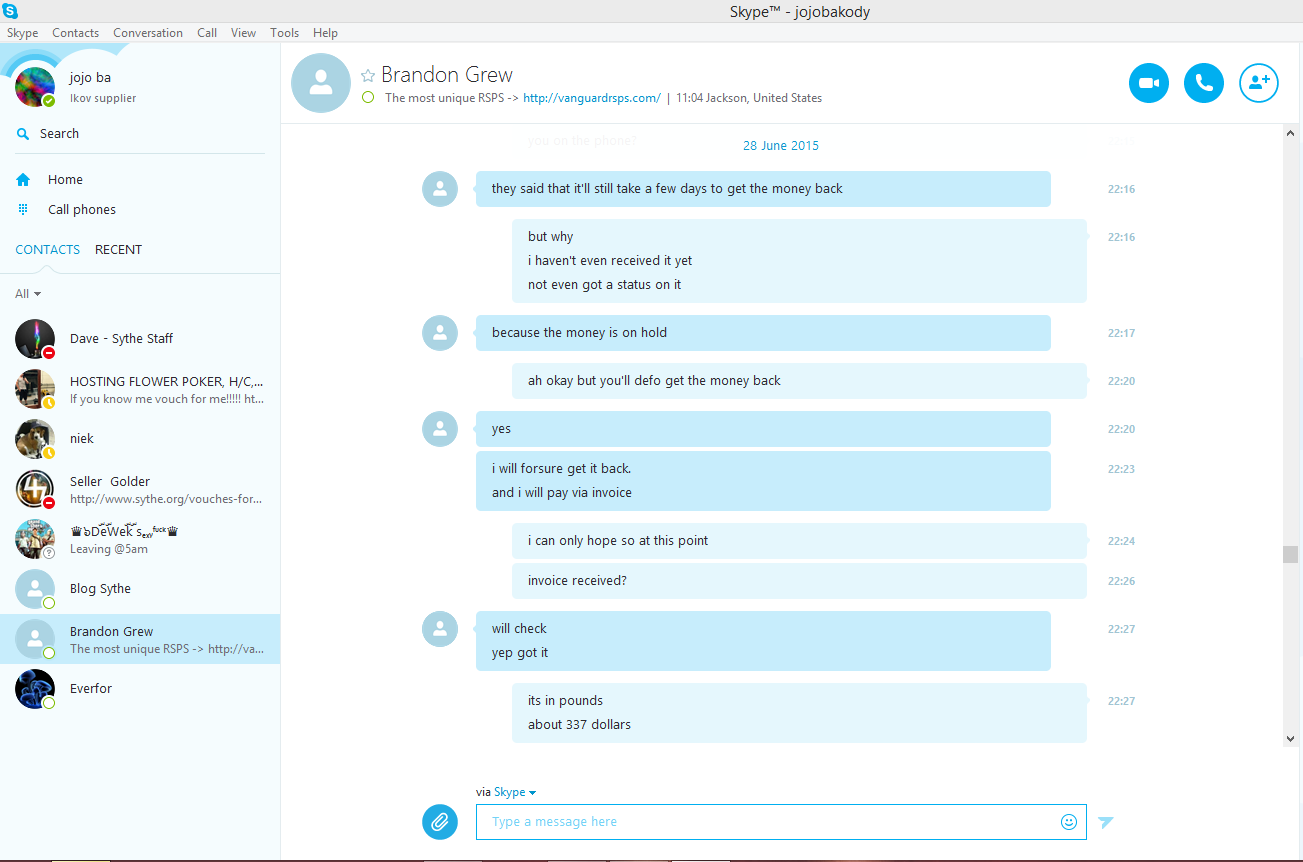This screenshot has height=862, width=1303.
Task: Click chat scrollbar up arrow
Action: point(1291,133)
